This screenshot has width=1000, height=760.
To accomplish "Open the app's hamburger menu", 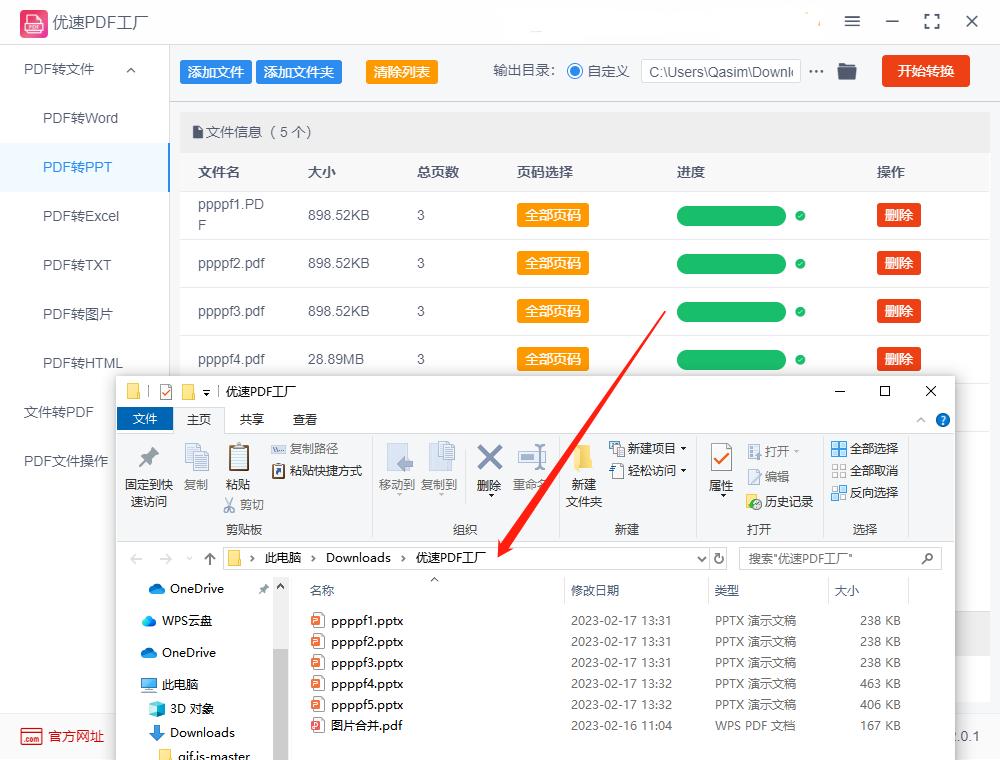I will tap(853, 20).
